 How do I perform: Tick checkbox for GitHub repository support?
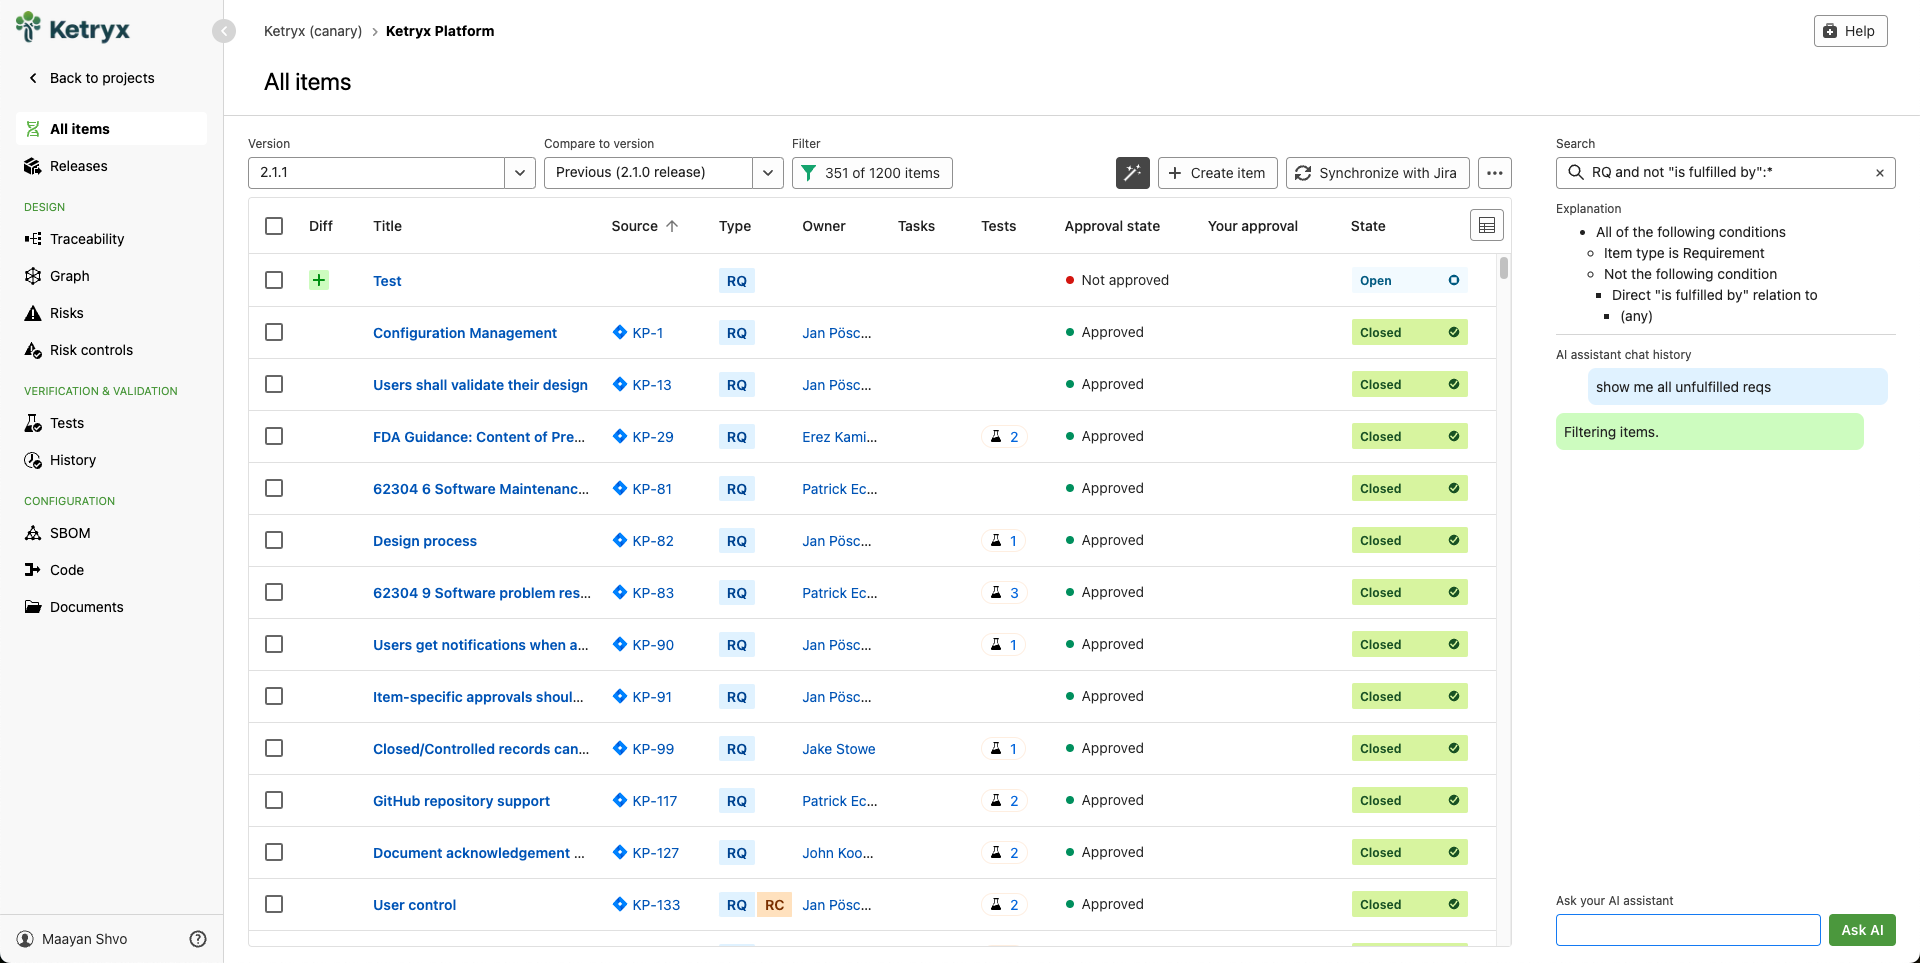click(274, 800)
